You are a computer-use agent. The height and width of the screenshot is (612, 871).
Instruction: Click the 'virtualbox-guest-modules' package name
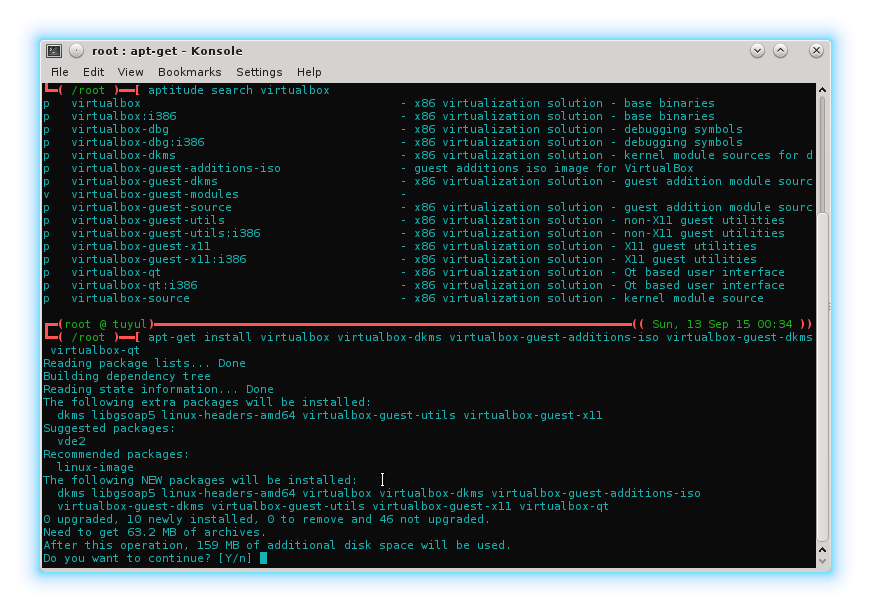click(155, 194)
